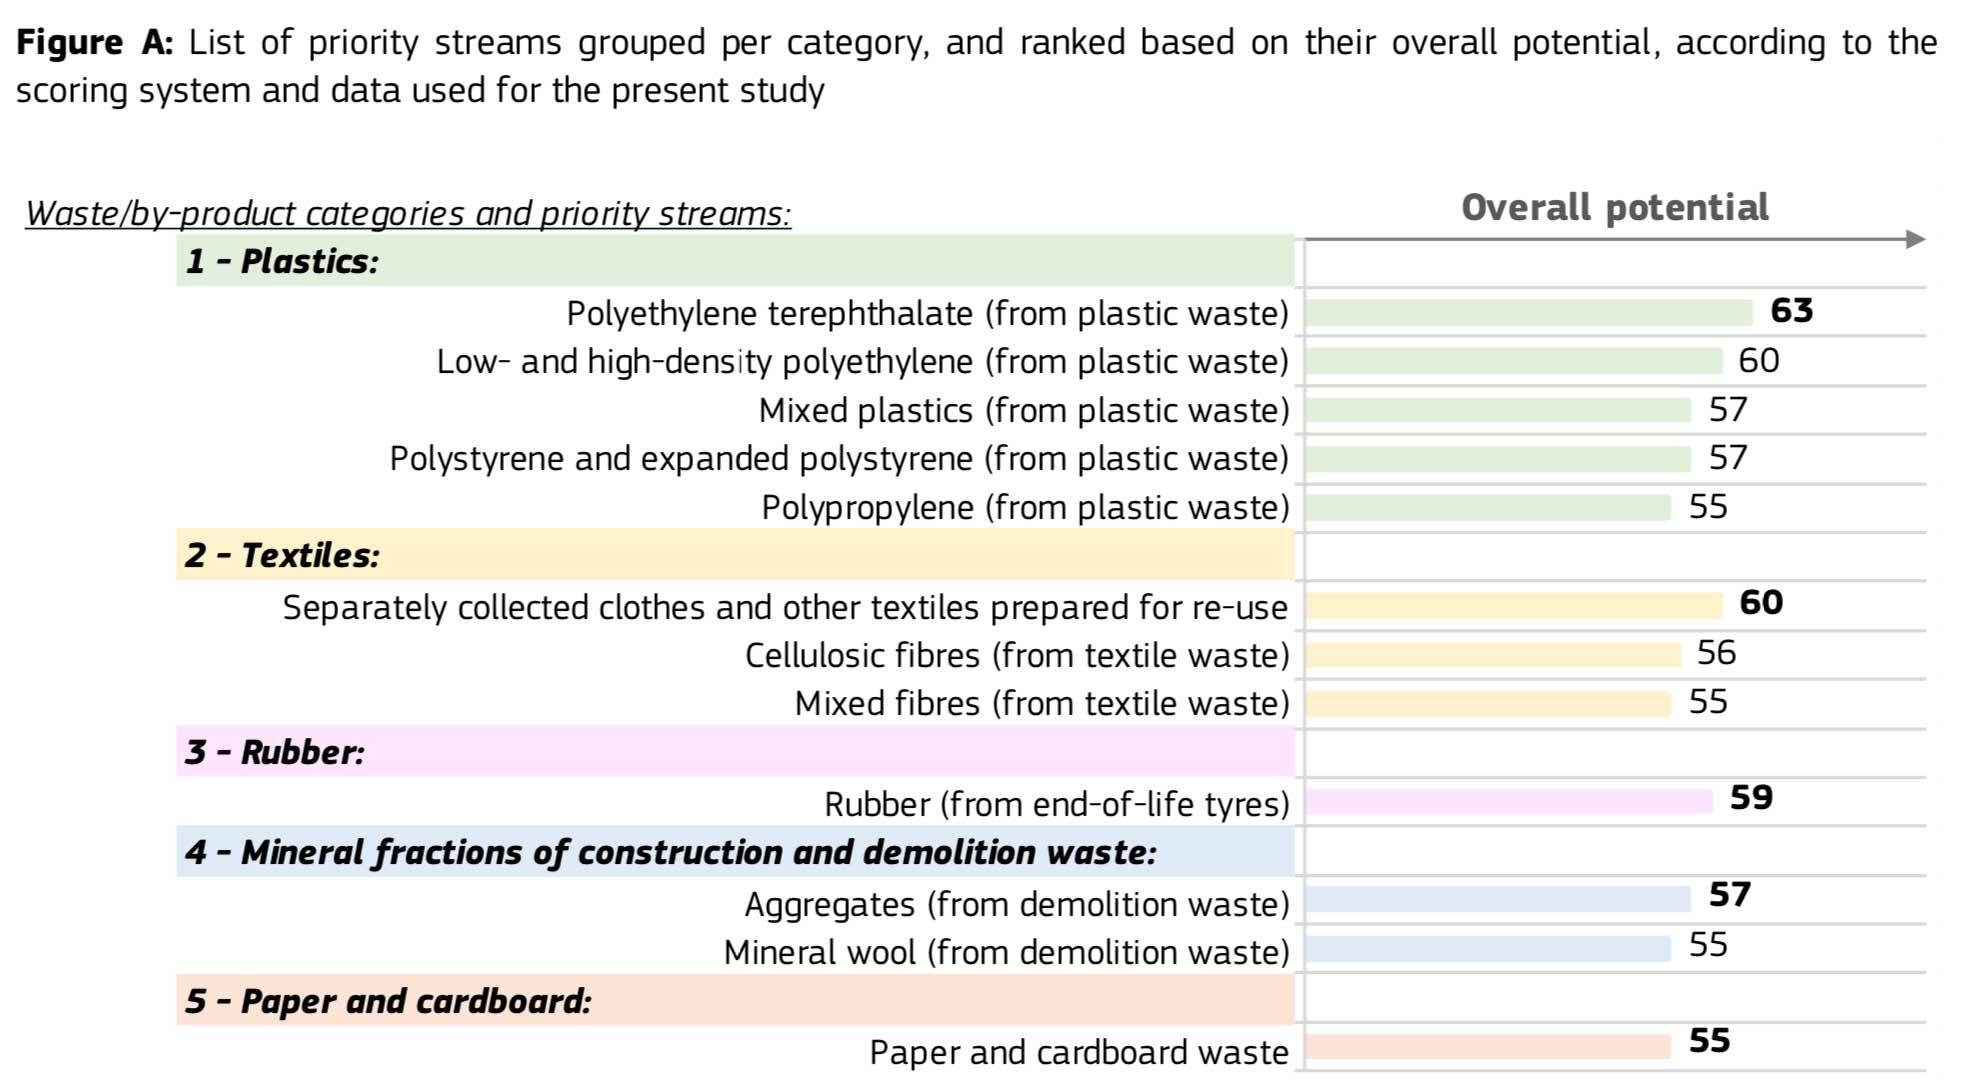This screenshot has width=1965, height=1081.
Task: Click the yellow bar for clothes re-use
Action: tap(1513, 606)
